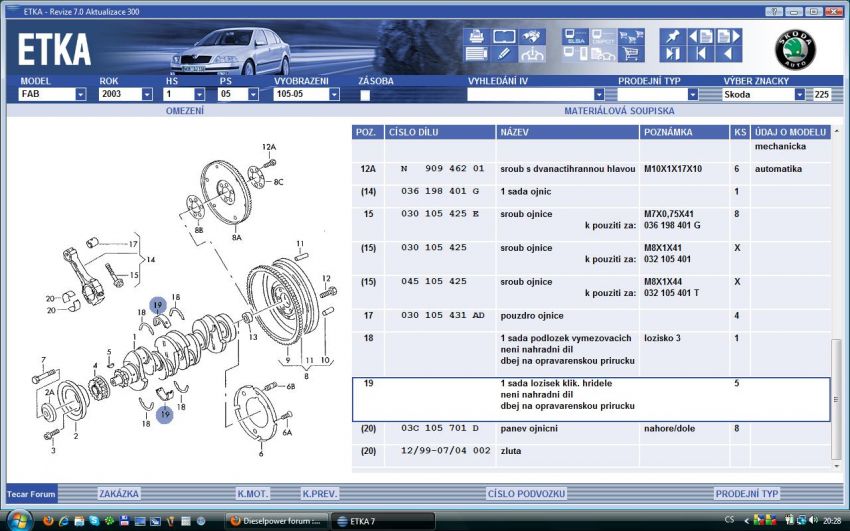Open the multiple shopping carts icon

[631, 36]
